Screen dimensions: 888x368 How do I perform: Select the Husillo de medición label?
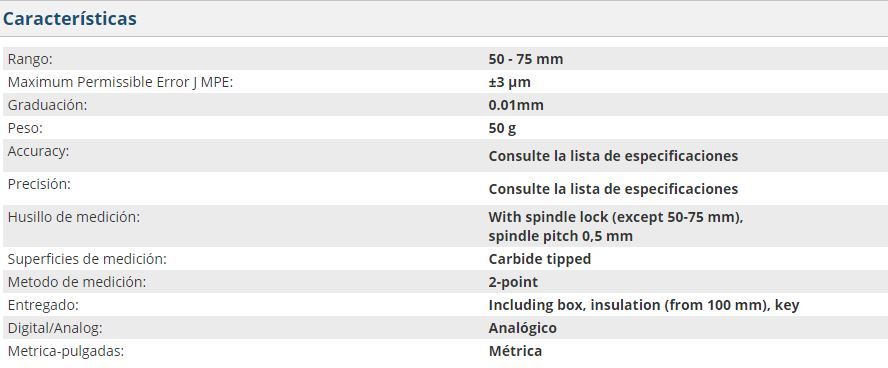74,217
